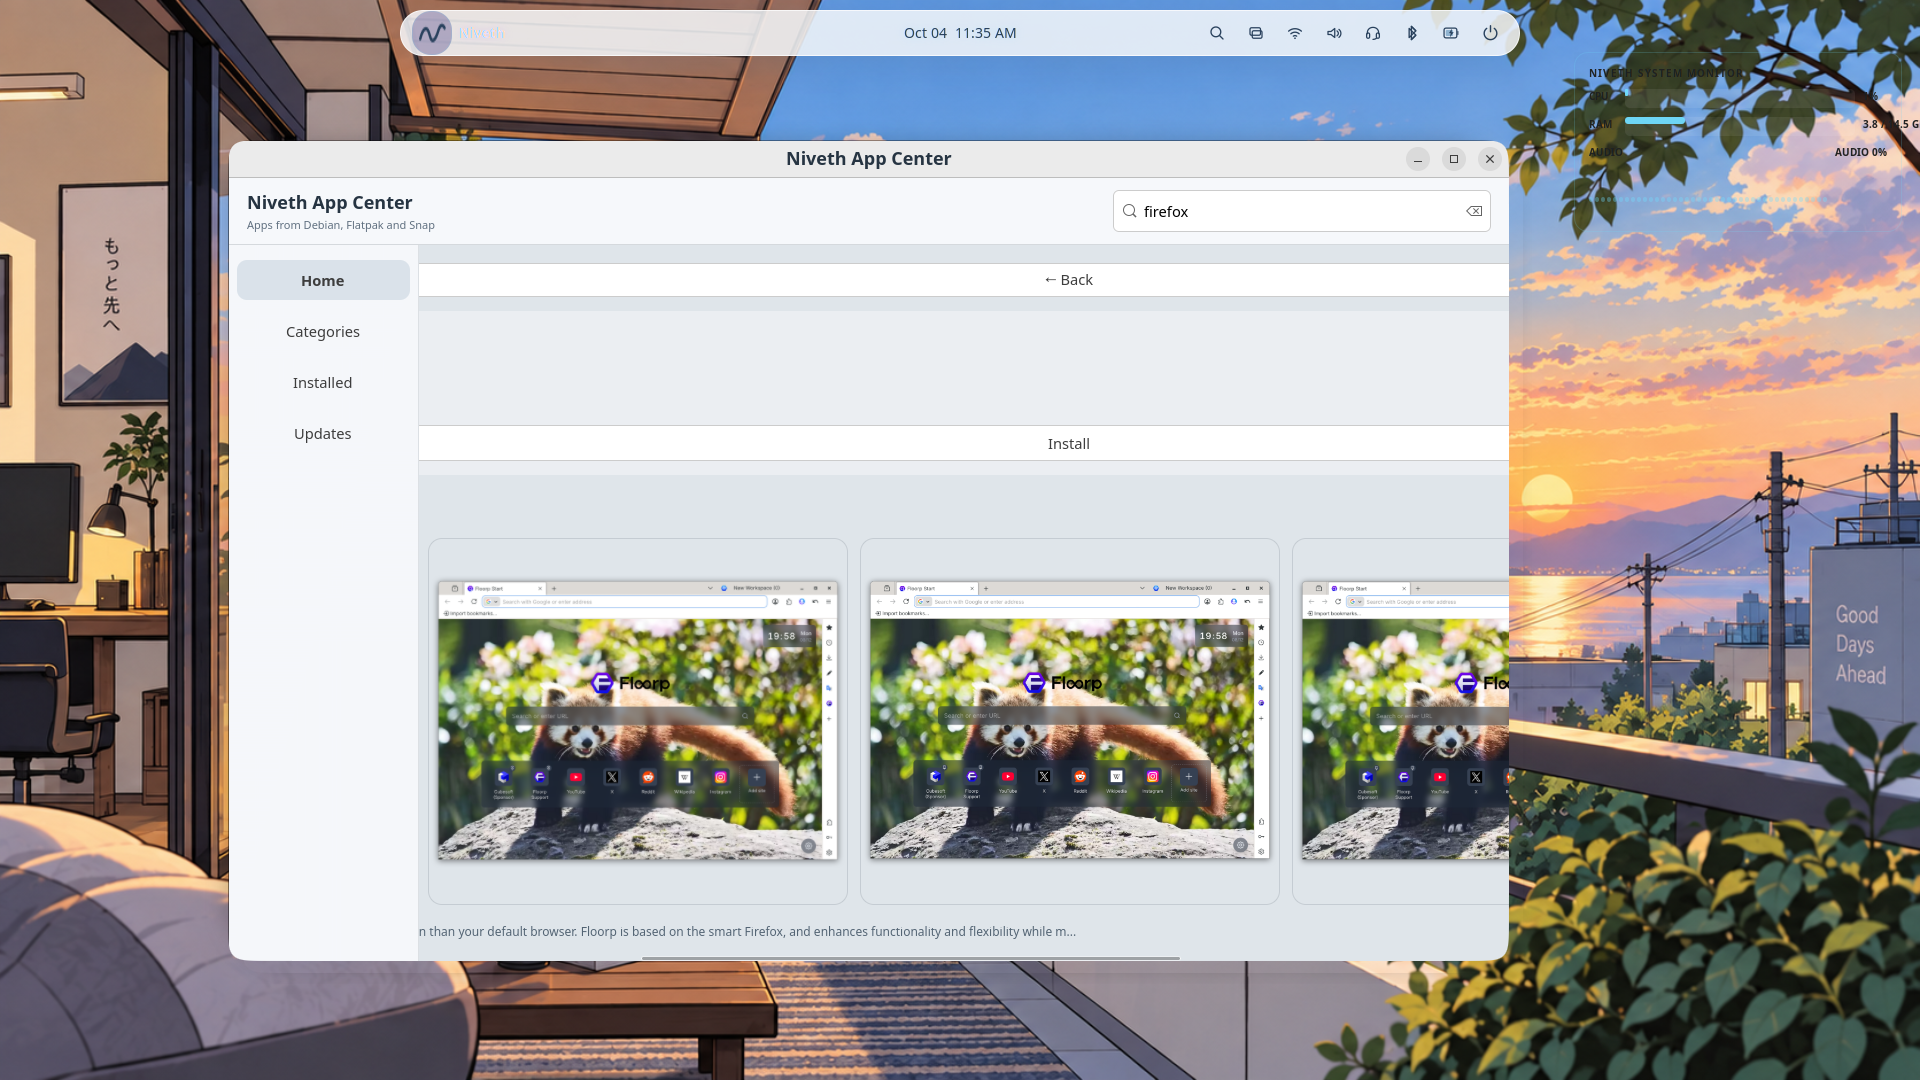Minimize the Niveth App Center window
Viewport: 1920px width, 1080px height.
[1417, 159]
